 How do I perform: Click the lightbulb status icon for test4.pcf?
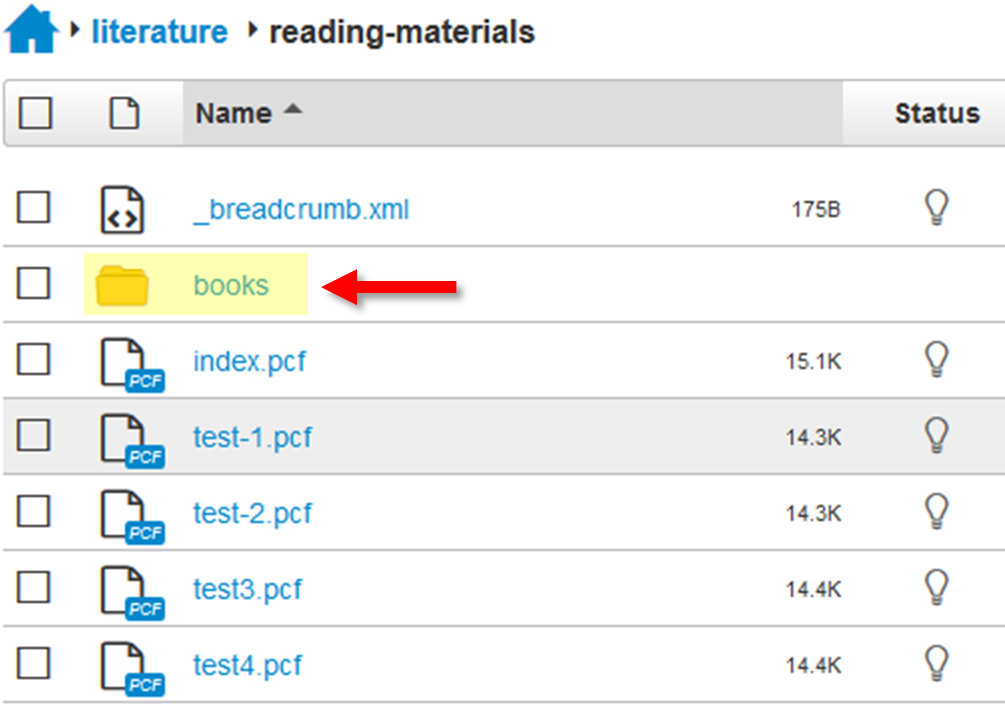point(935,664)
